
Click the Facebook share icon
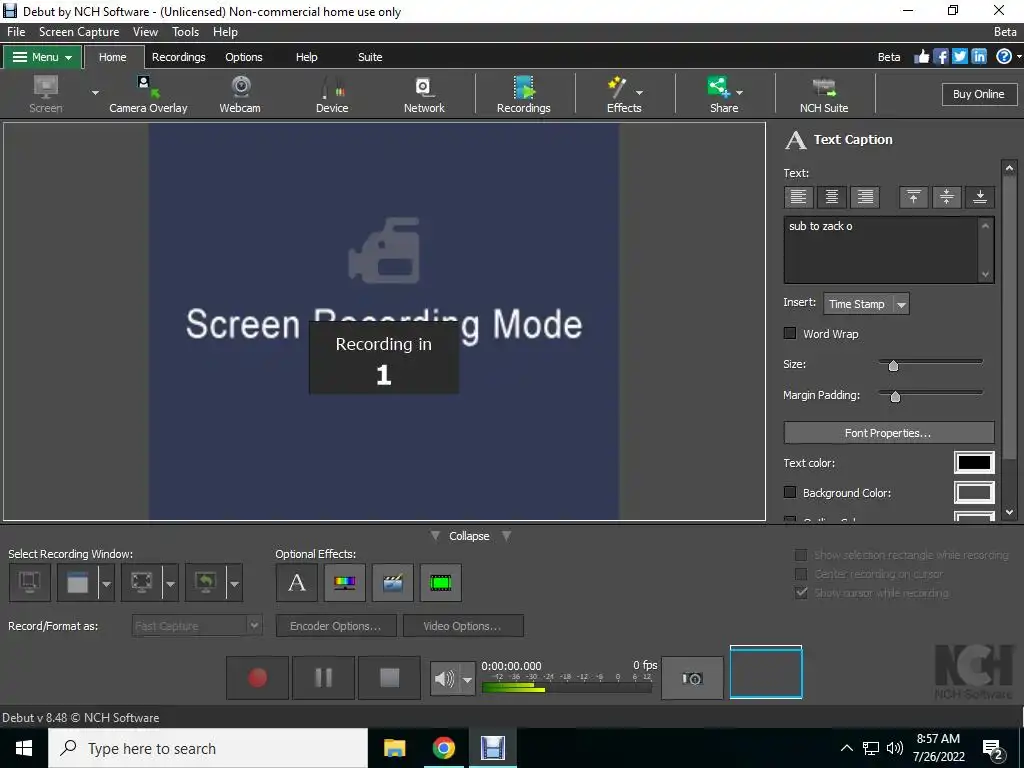[940, 57]
